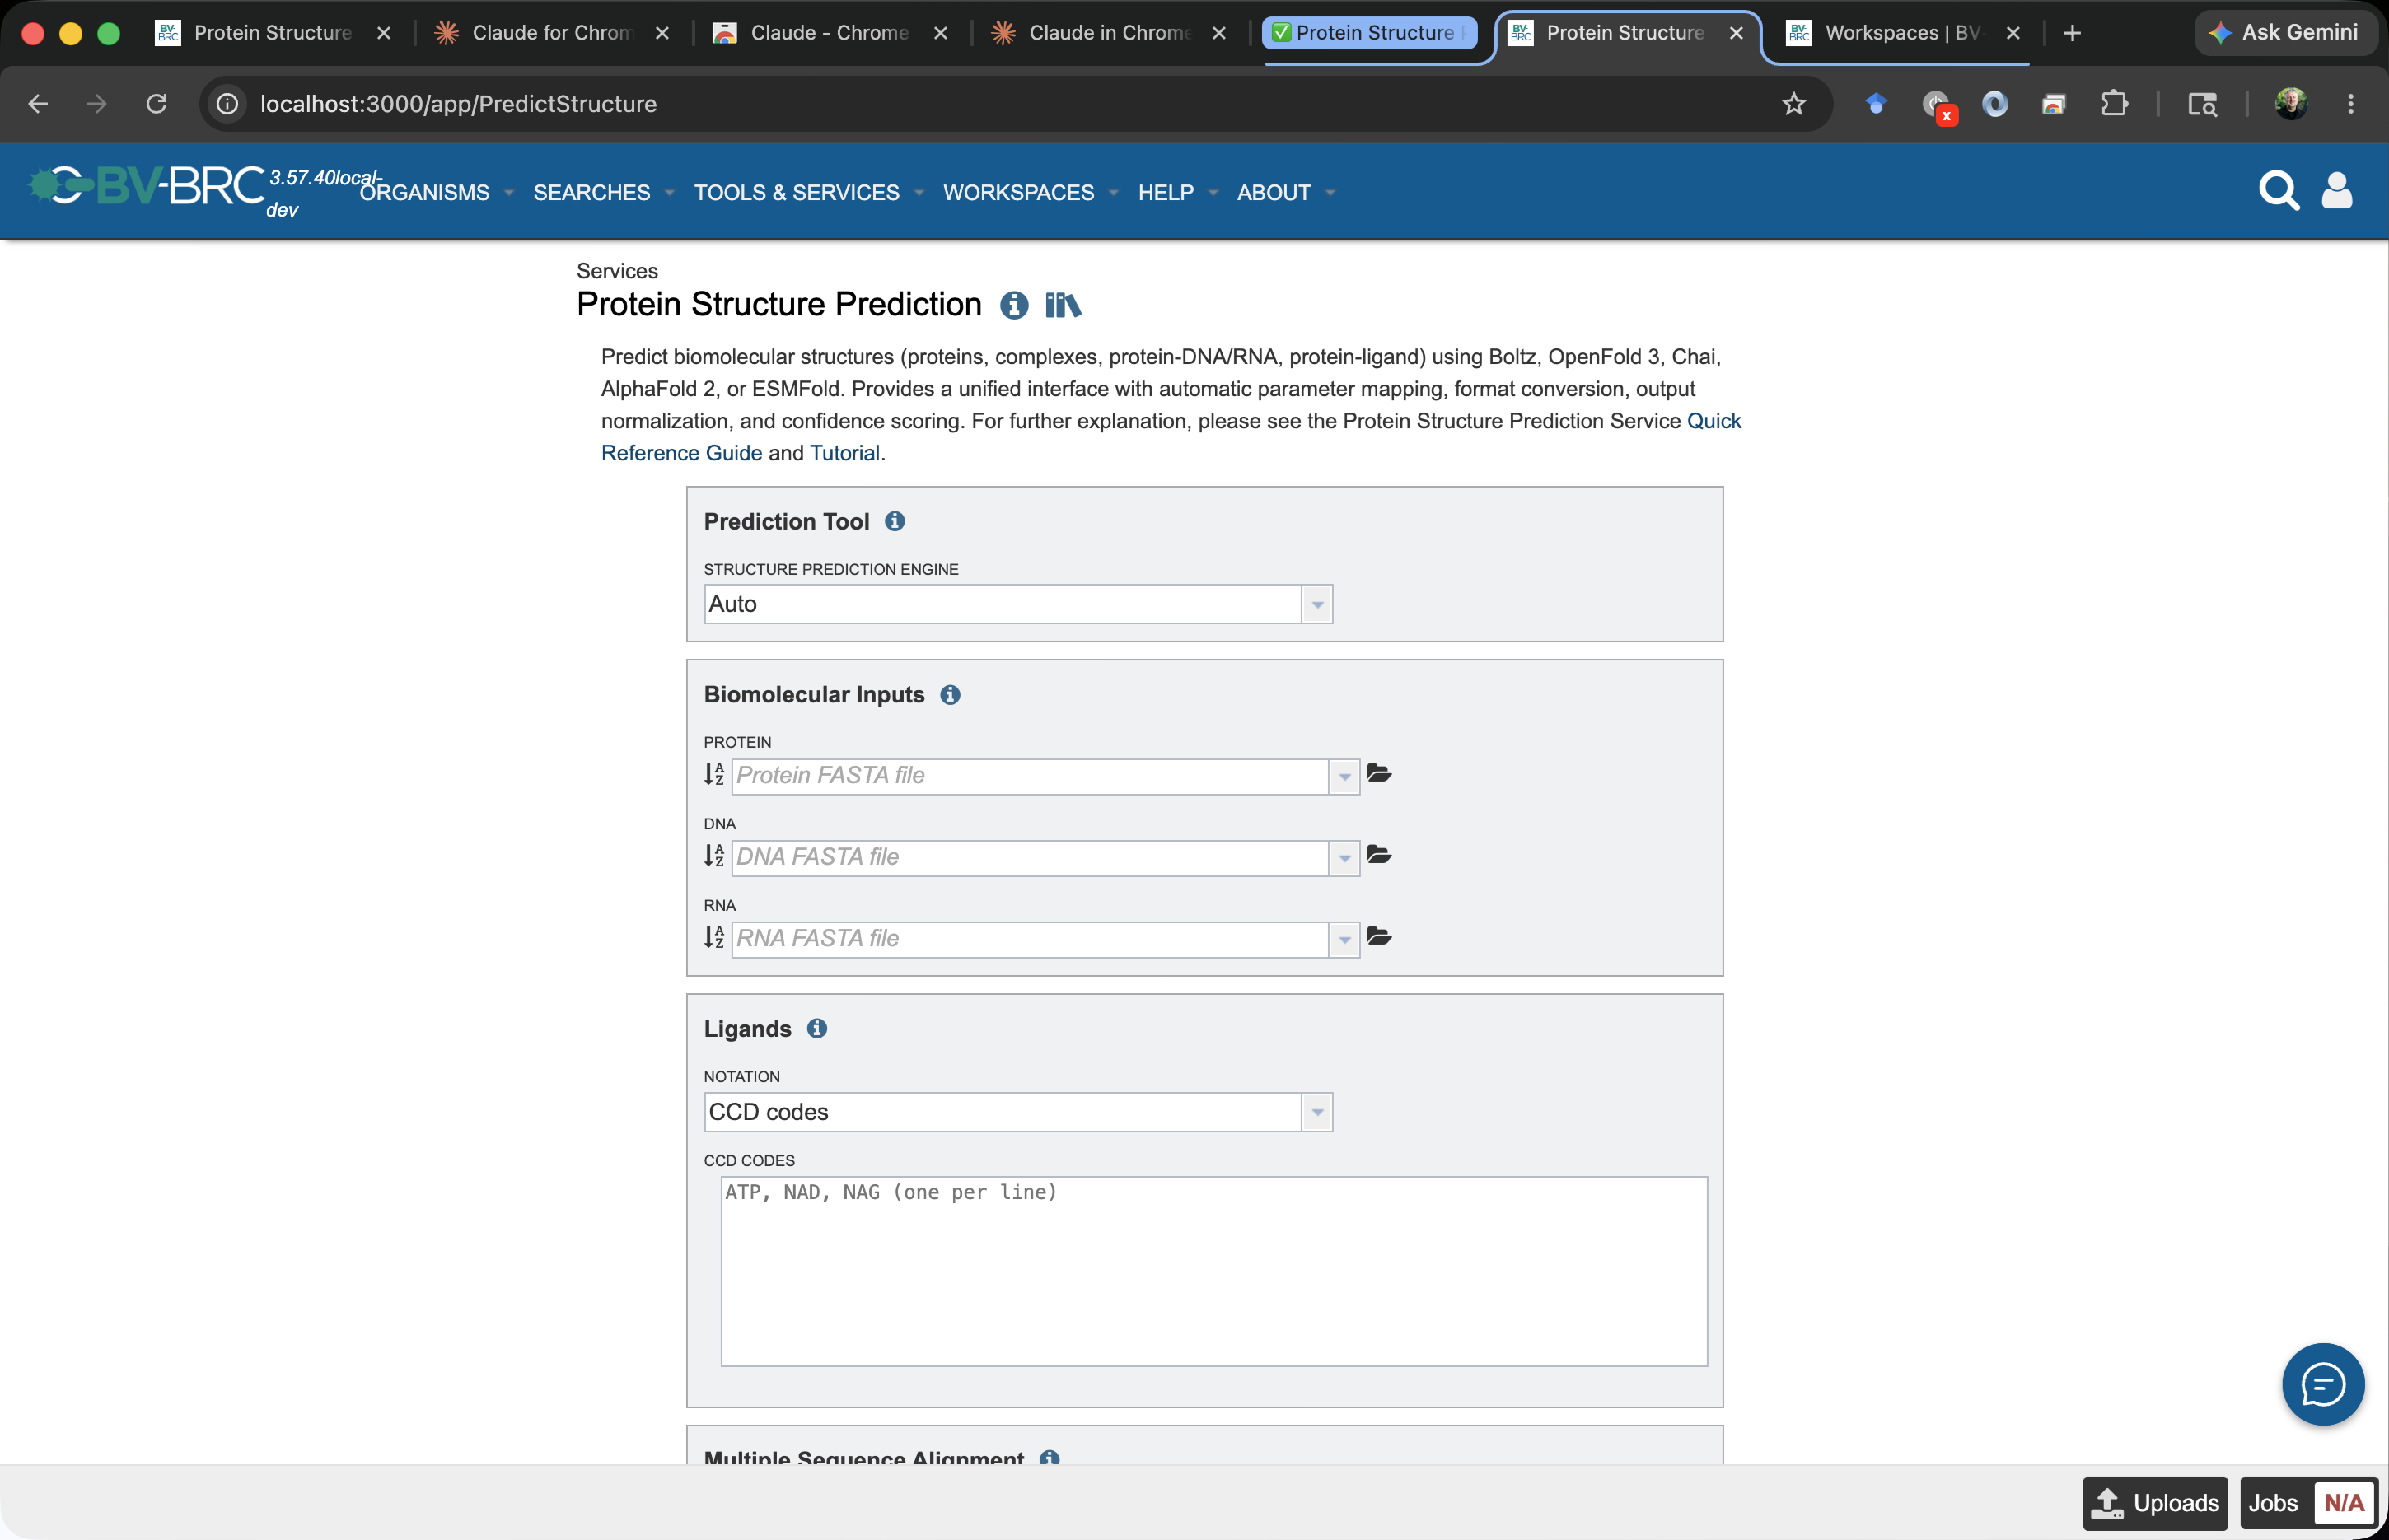Open the site search magnifier icon
Screen dimensions: 2389x1540
pos(2279,190)
